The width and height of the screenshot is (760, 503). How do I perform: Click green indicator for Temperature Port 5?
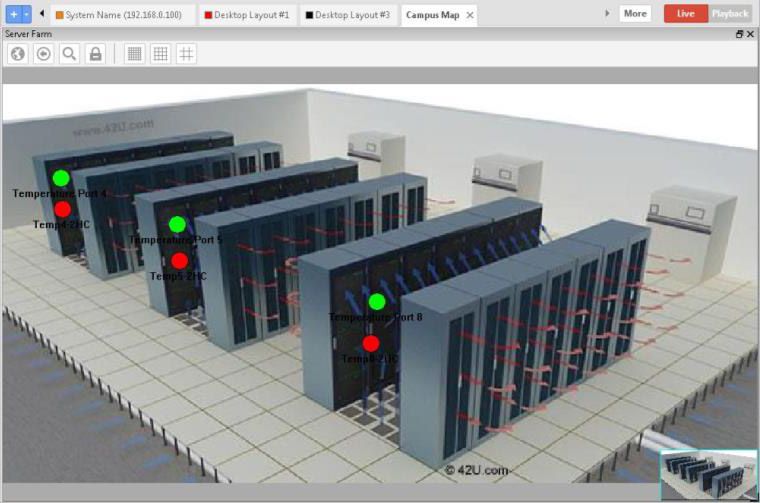[177, 224]
